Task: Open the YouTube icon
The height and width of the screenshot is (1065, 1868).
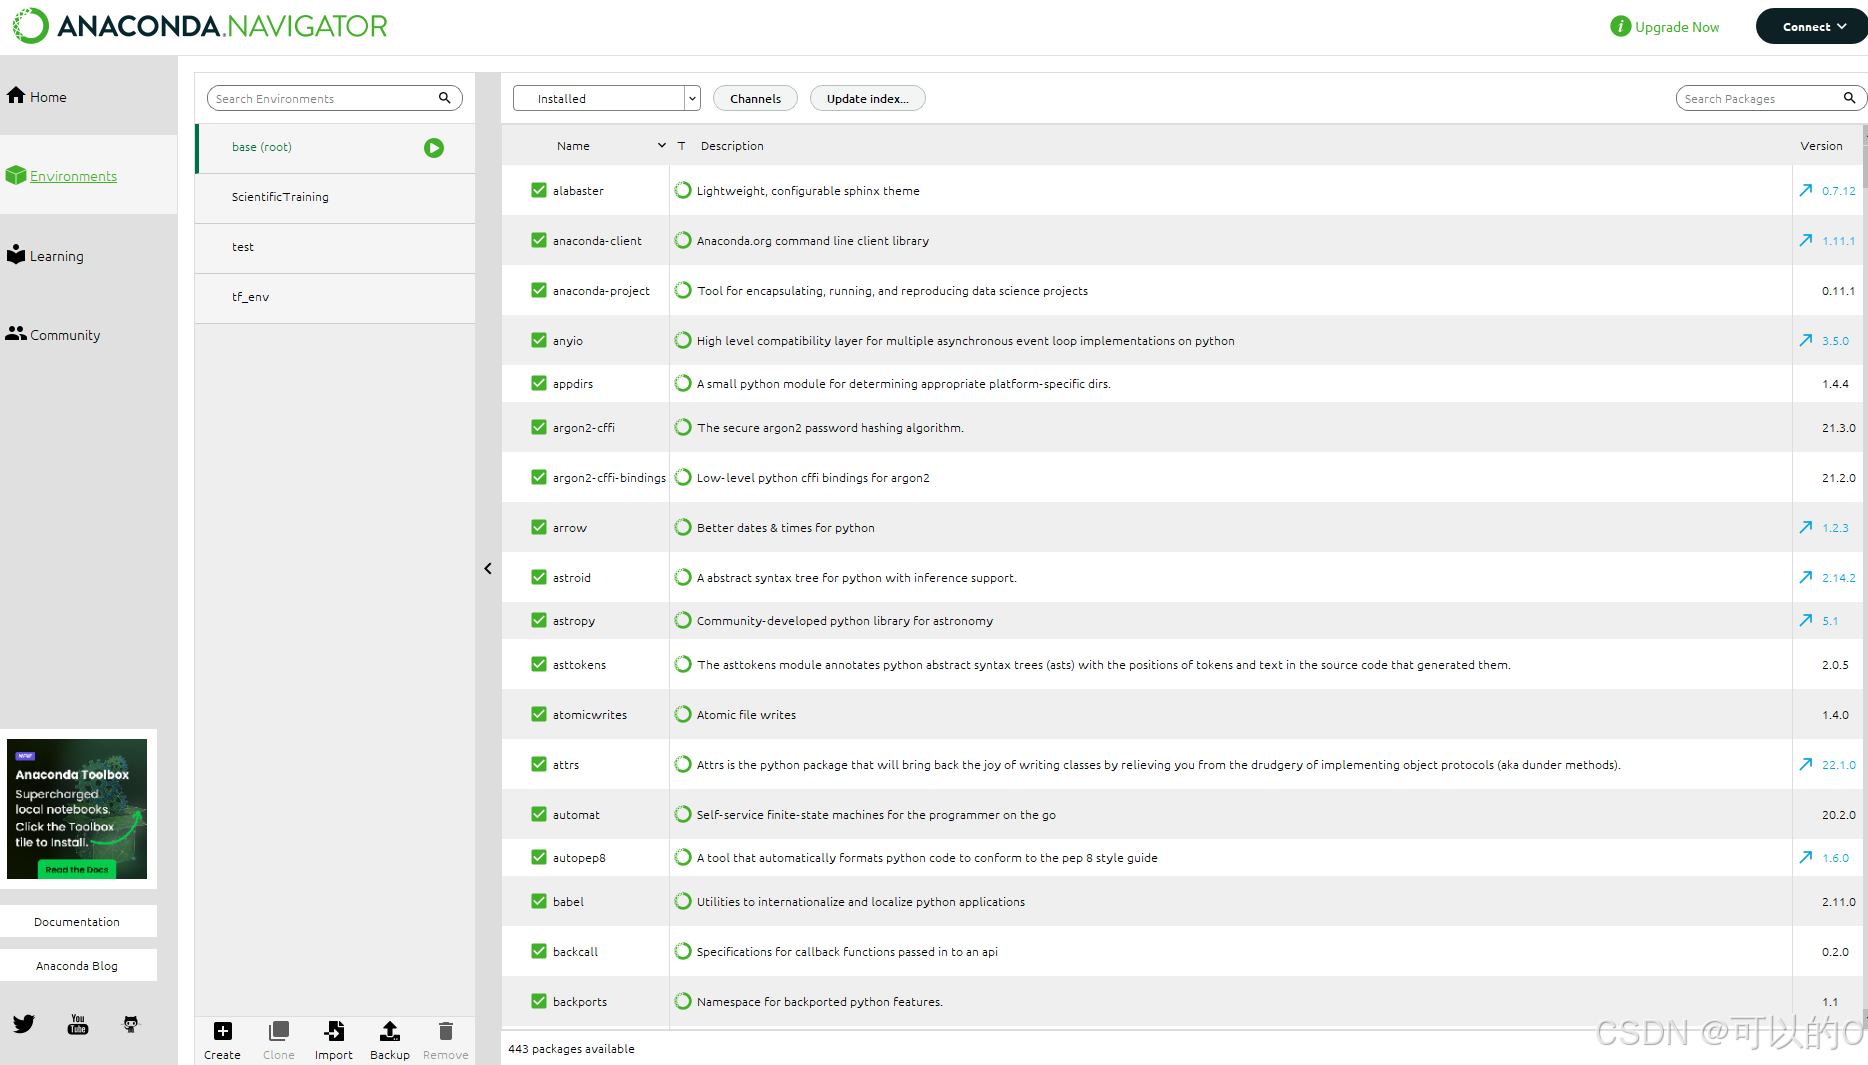Action: point(78,1024)
